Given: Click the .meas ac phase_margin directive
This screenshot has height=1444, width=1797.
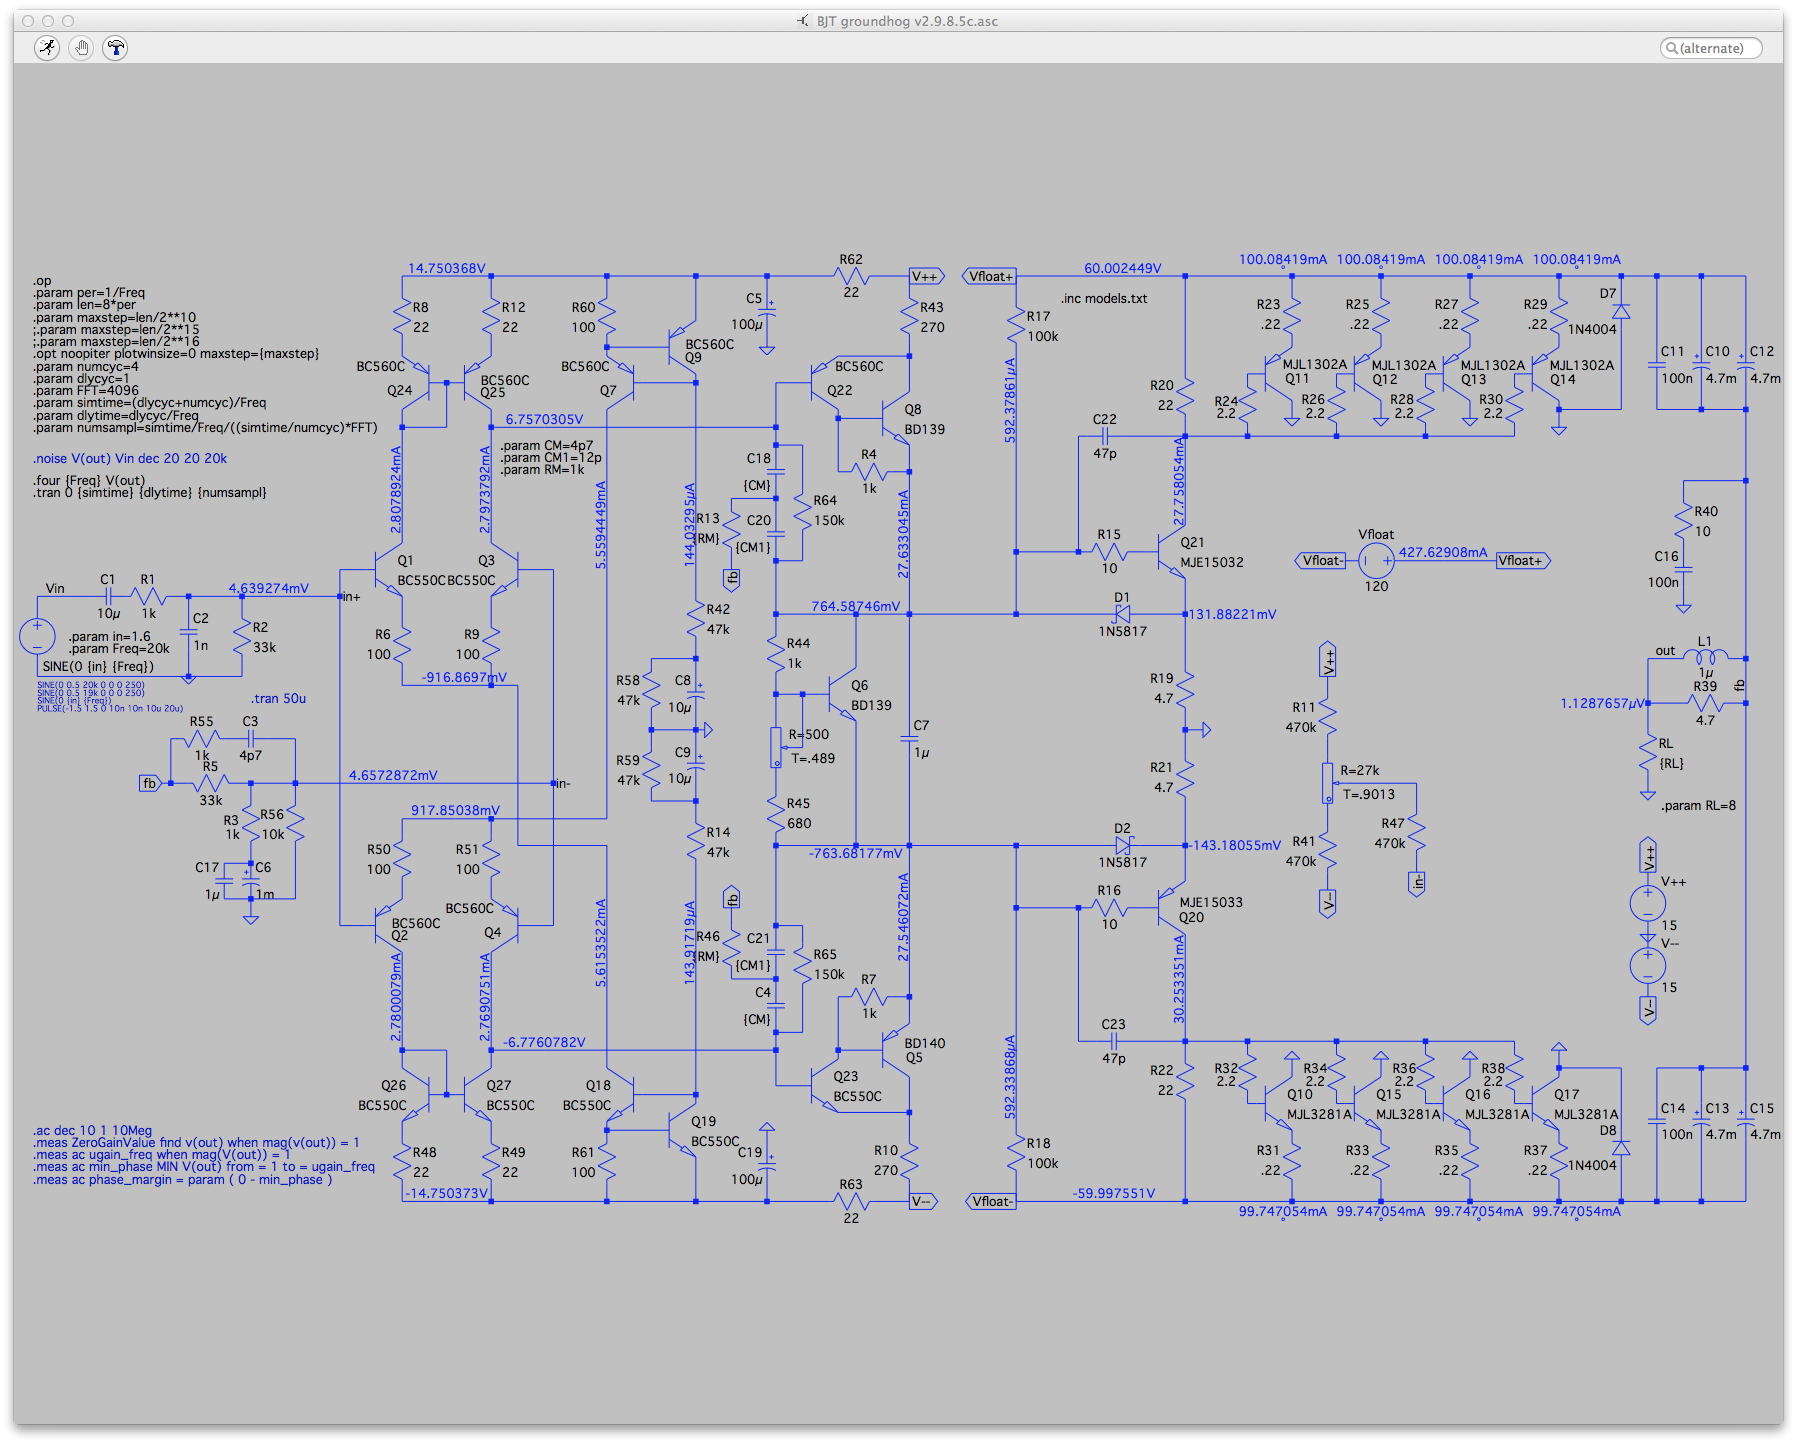Looking at the screenshot, I should click(182, 1180).
